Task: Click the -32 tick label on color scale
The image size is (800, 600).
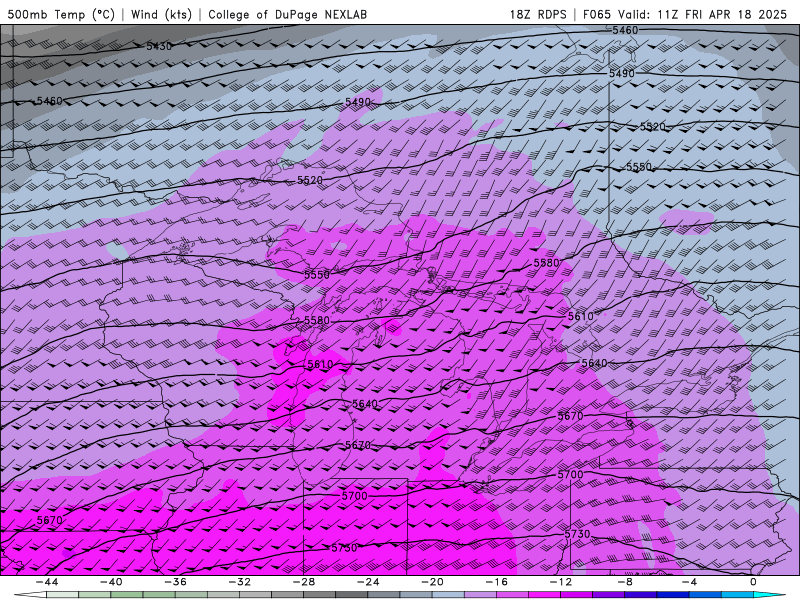Action: tap(239, 582)
